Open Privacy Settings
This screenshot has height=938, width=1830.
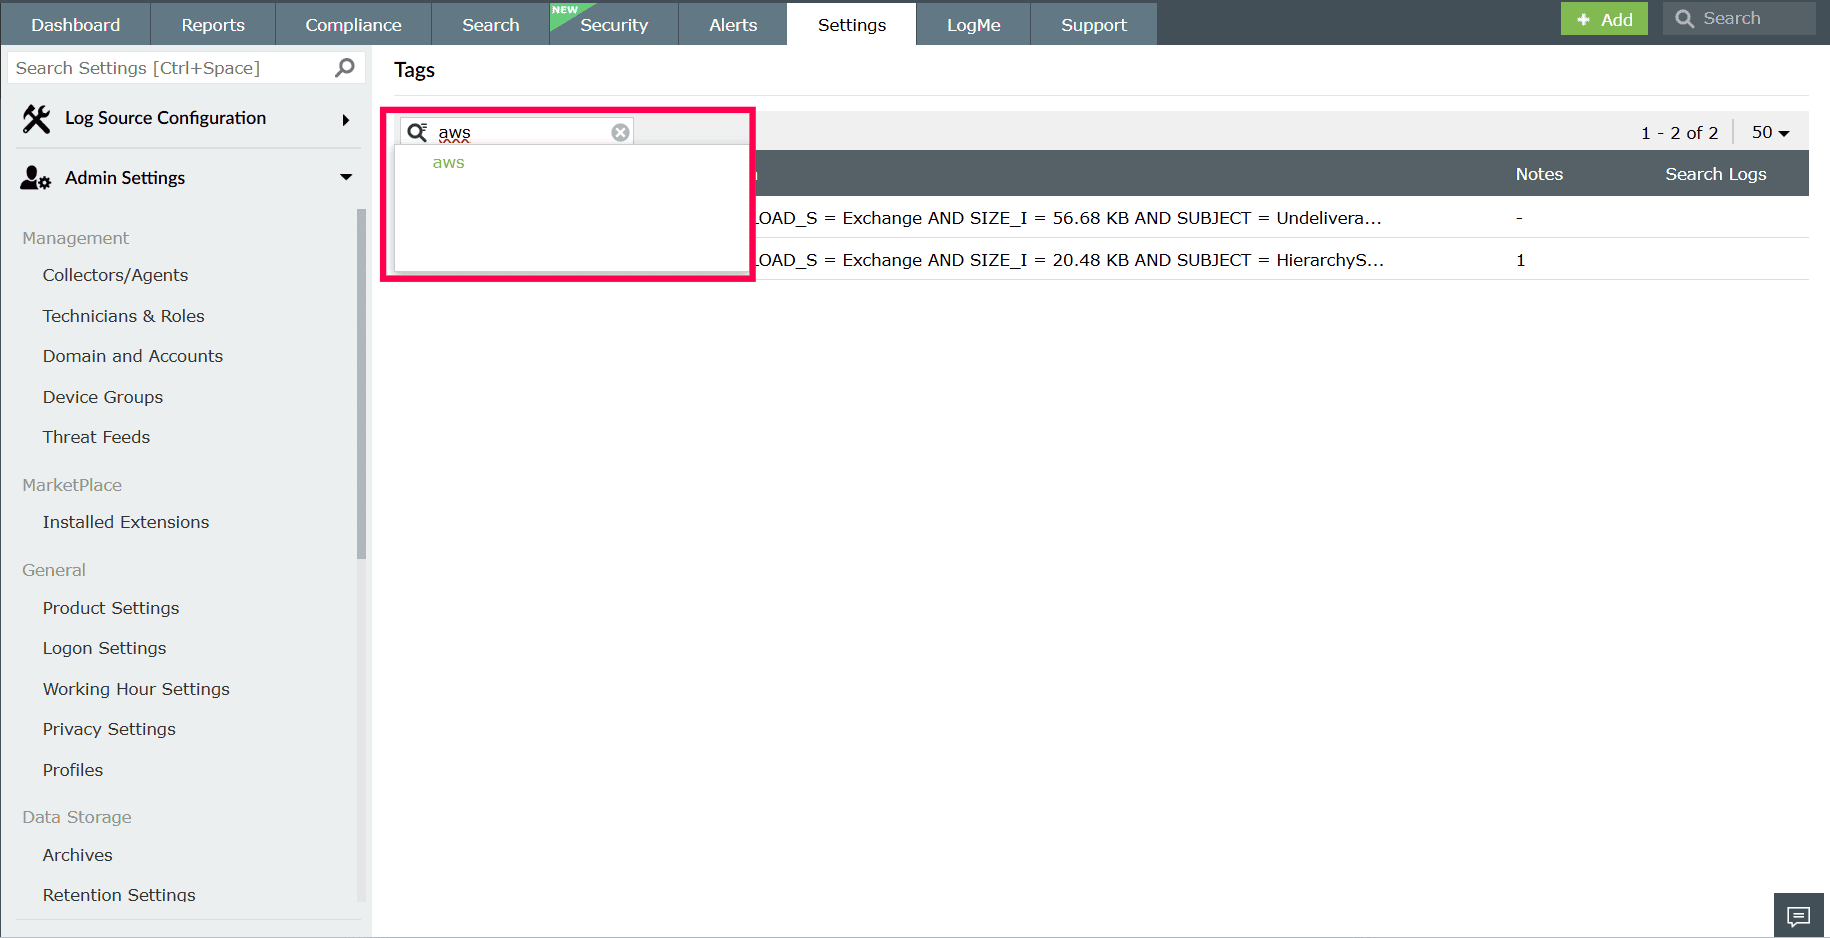tap(109, 729)
